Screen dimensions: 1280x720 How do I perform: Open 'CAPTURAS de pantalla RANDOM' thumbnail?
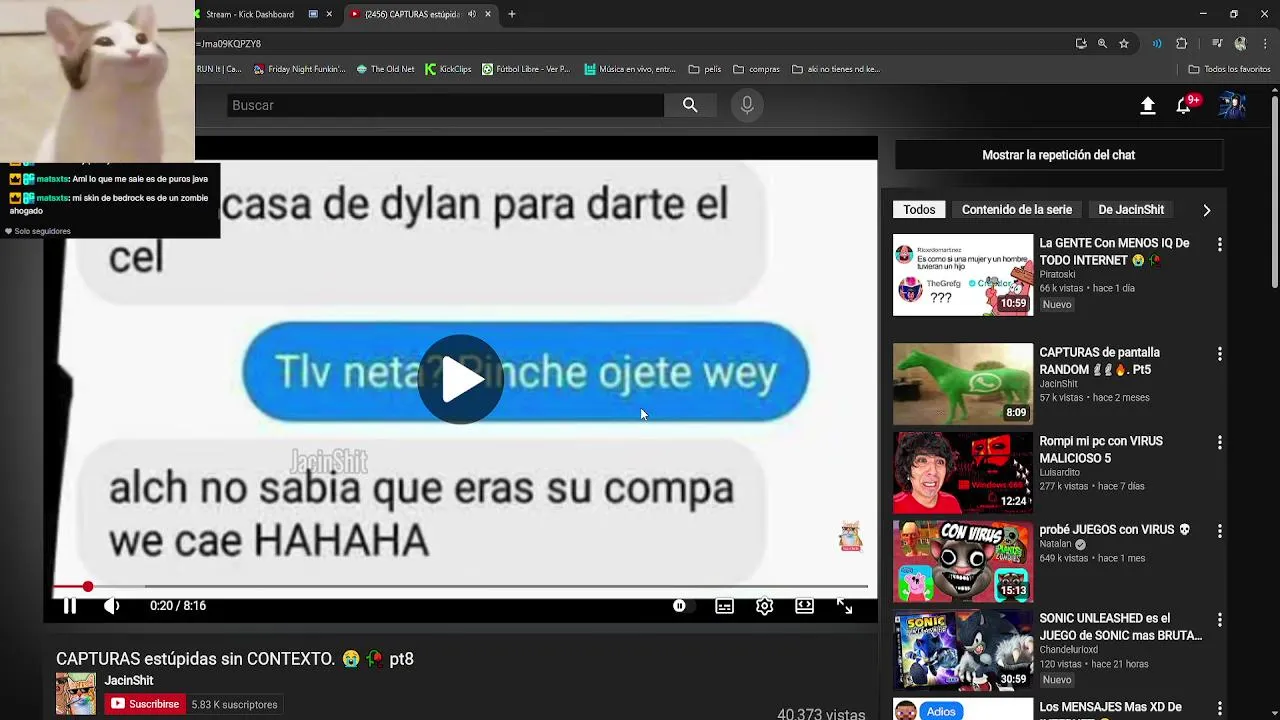(x=963, y=384)
